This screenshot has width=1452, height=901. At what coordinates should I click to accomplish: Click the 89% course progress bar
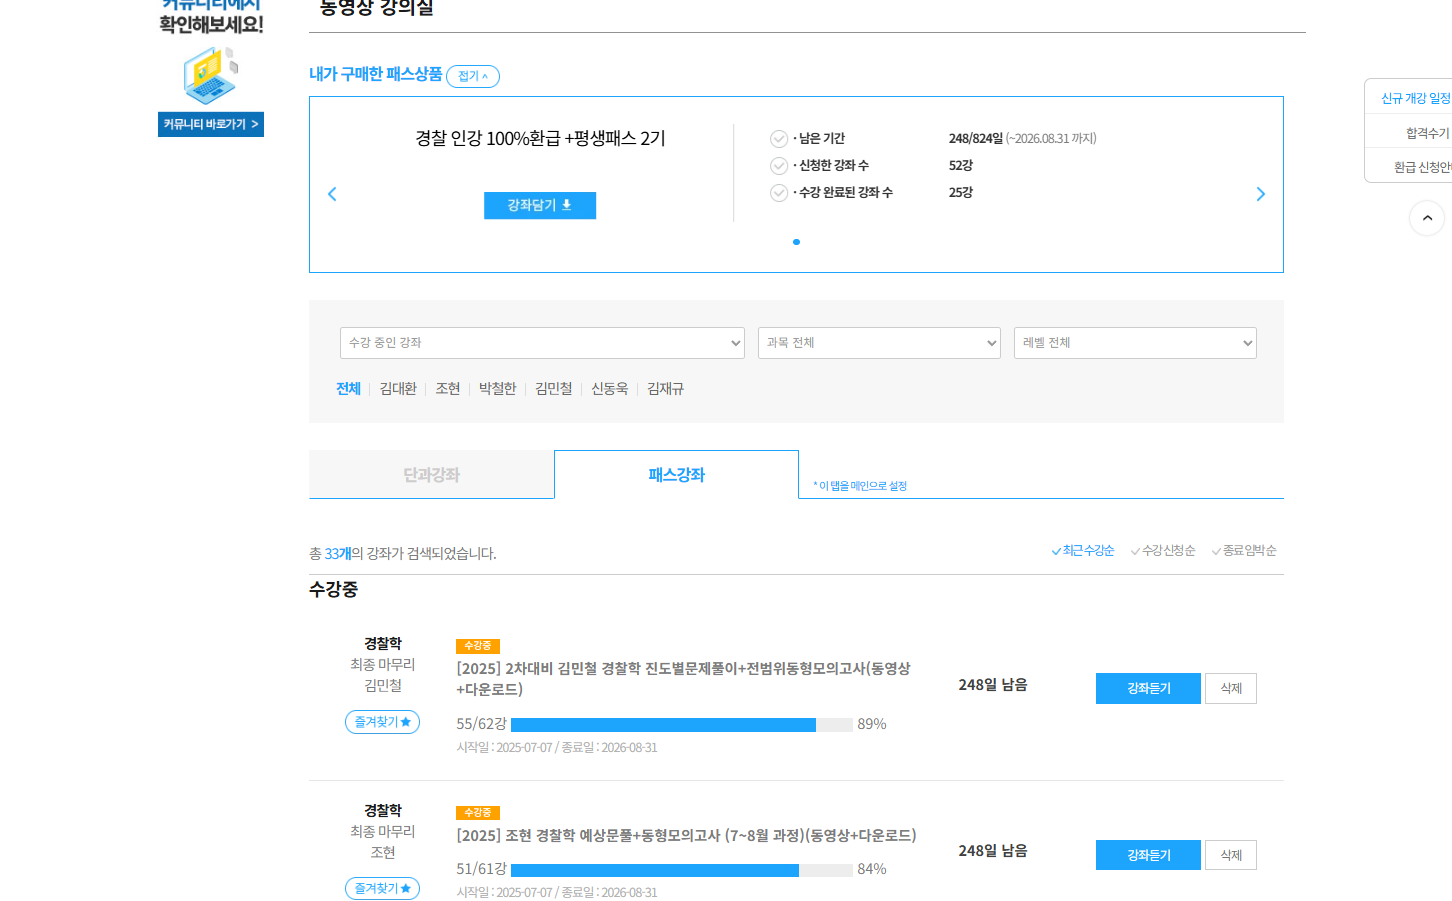pyautogui.click(x=682, y=725)
